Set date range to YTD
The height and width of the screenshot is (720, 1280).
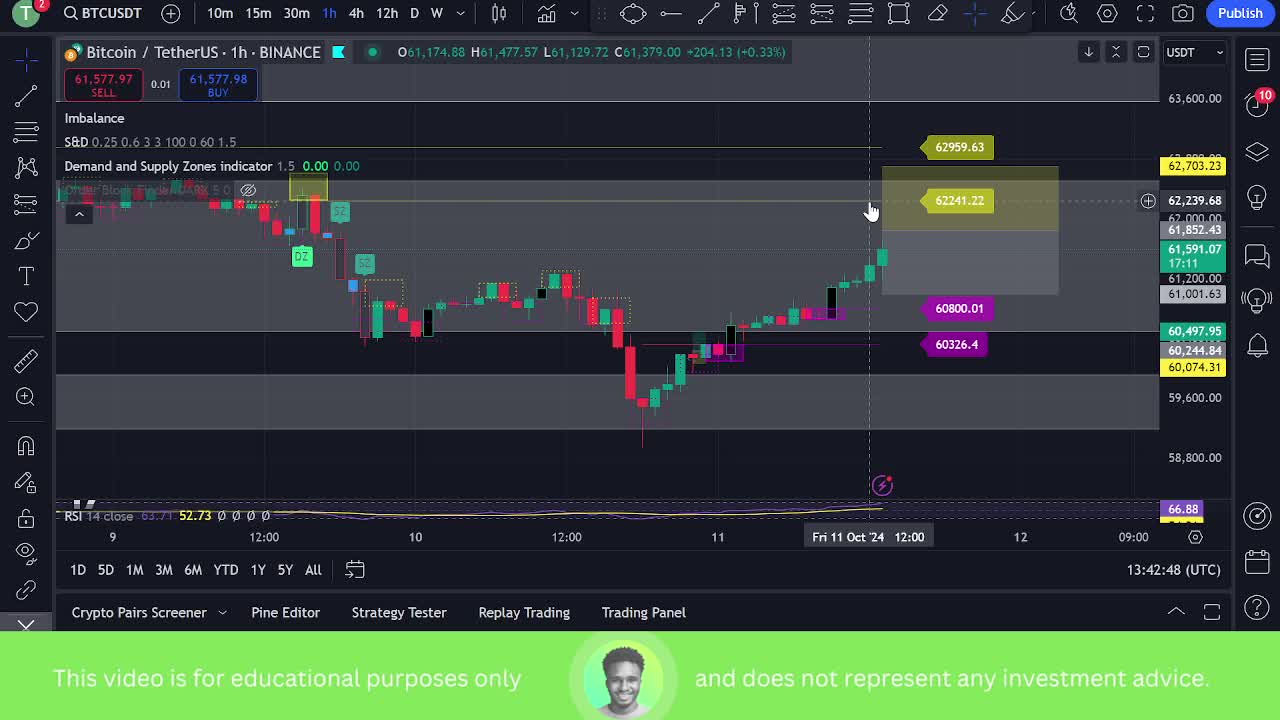pos(226,570)
